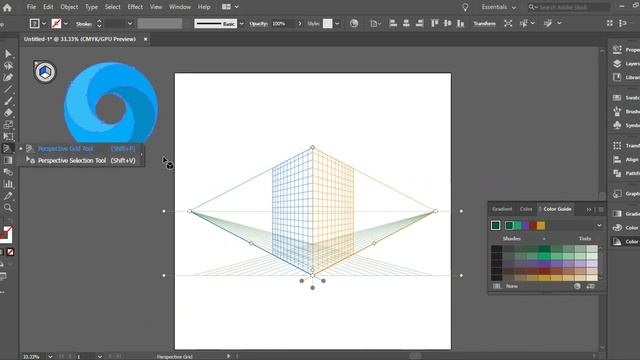Collapse the Color Guide panel double arrow
640x360 pixels.
[x=589, y=209]
